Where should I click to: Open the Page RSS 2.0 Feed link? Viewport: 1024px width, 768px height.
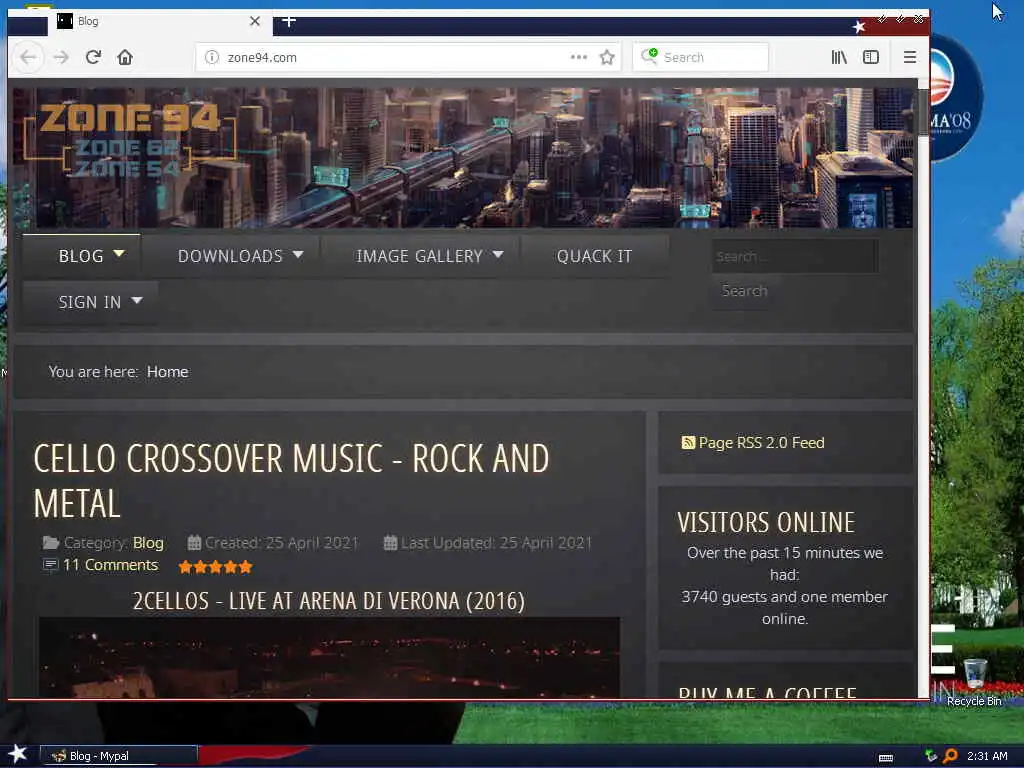click(x=761, y=443)
